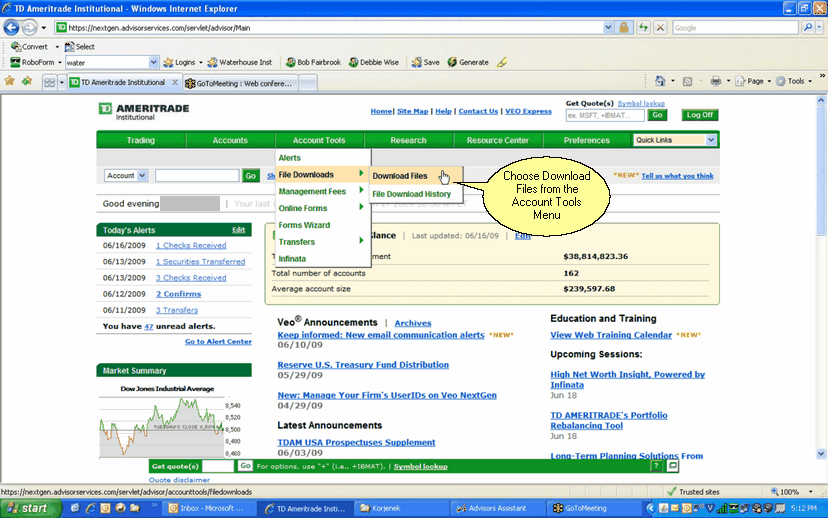Screen dimensions: 828x518
Task: Go back with the browser Back arrow
Action: coord(12,27)
